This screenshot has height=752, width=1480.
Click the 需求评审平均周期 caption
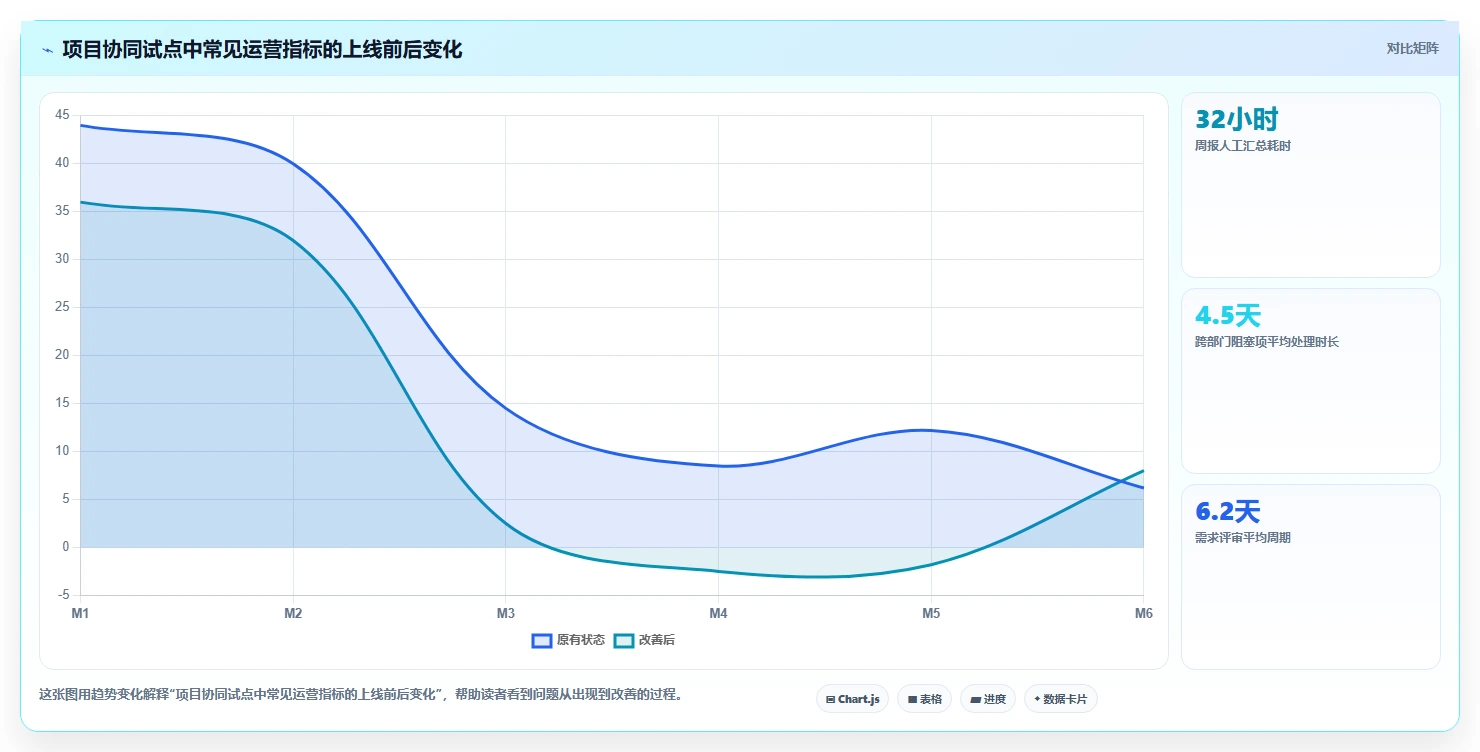coord(1243,538)
